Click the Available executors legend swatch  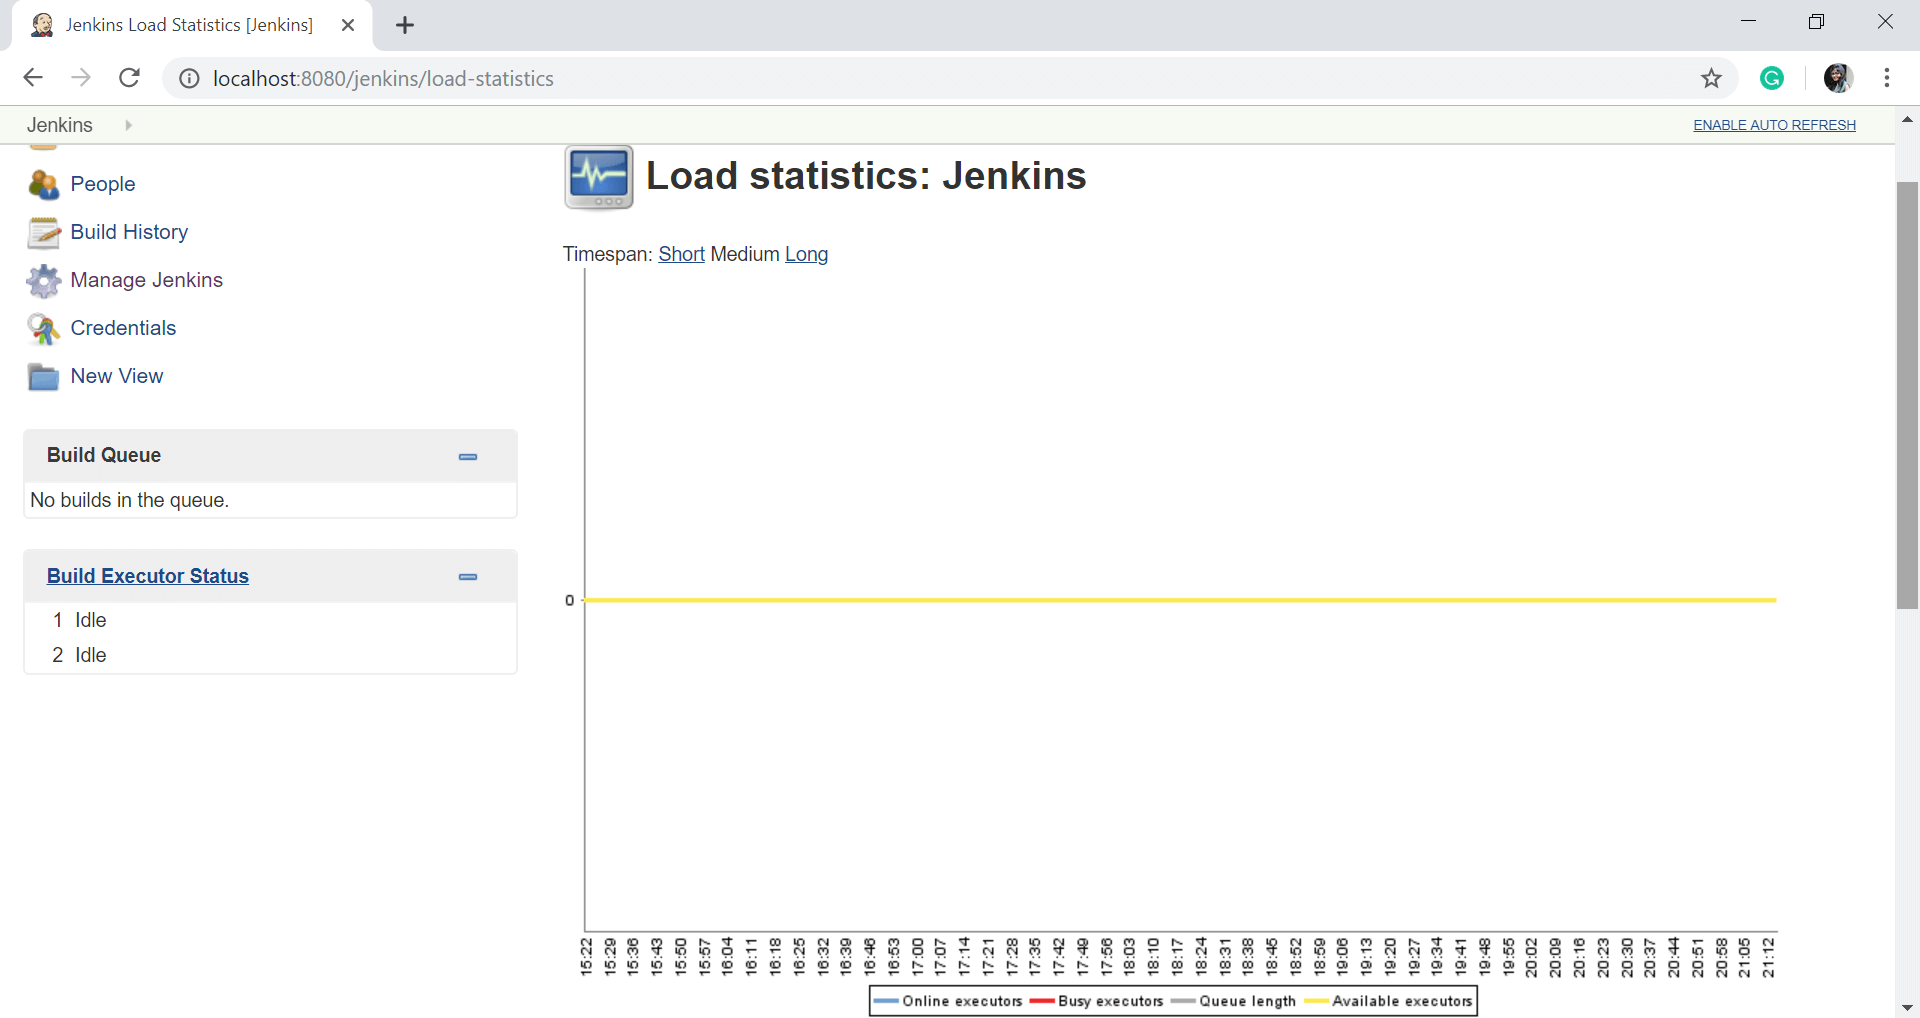[1316, 1001]
